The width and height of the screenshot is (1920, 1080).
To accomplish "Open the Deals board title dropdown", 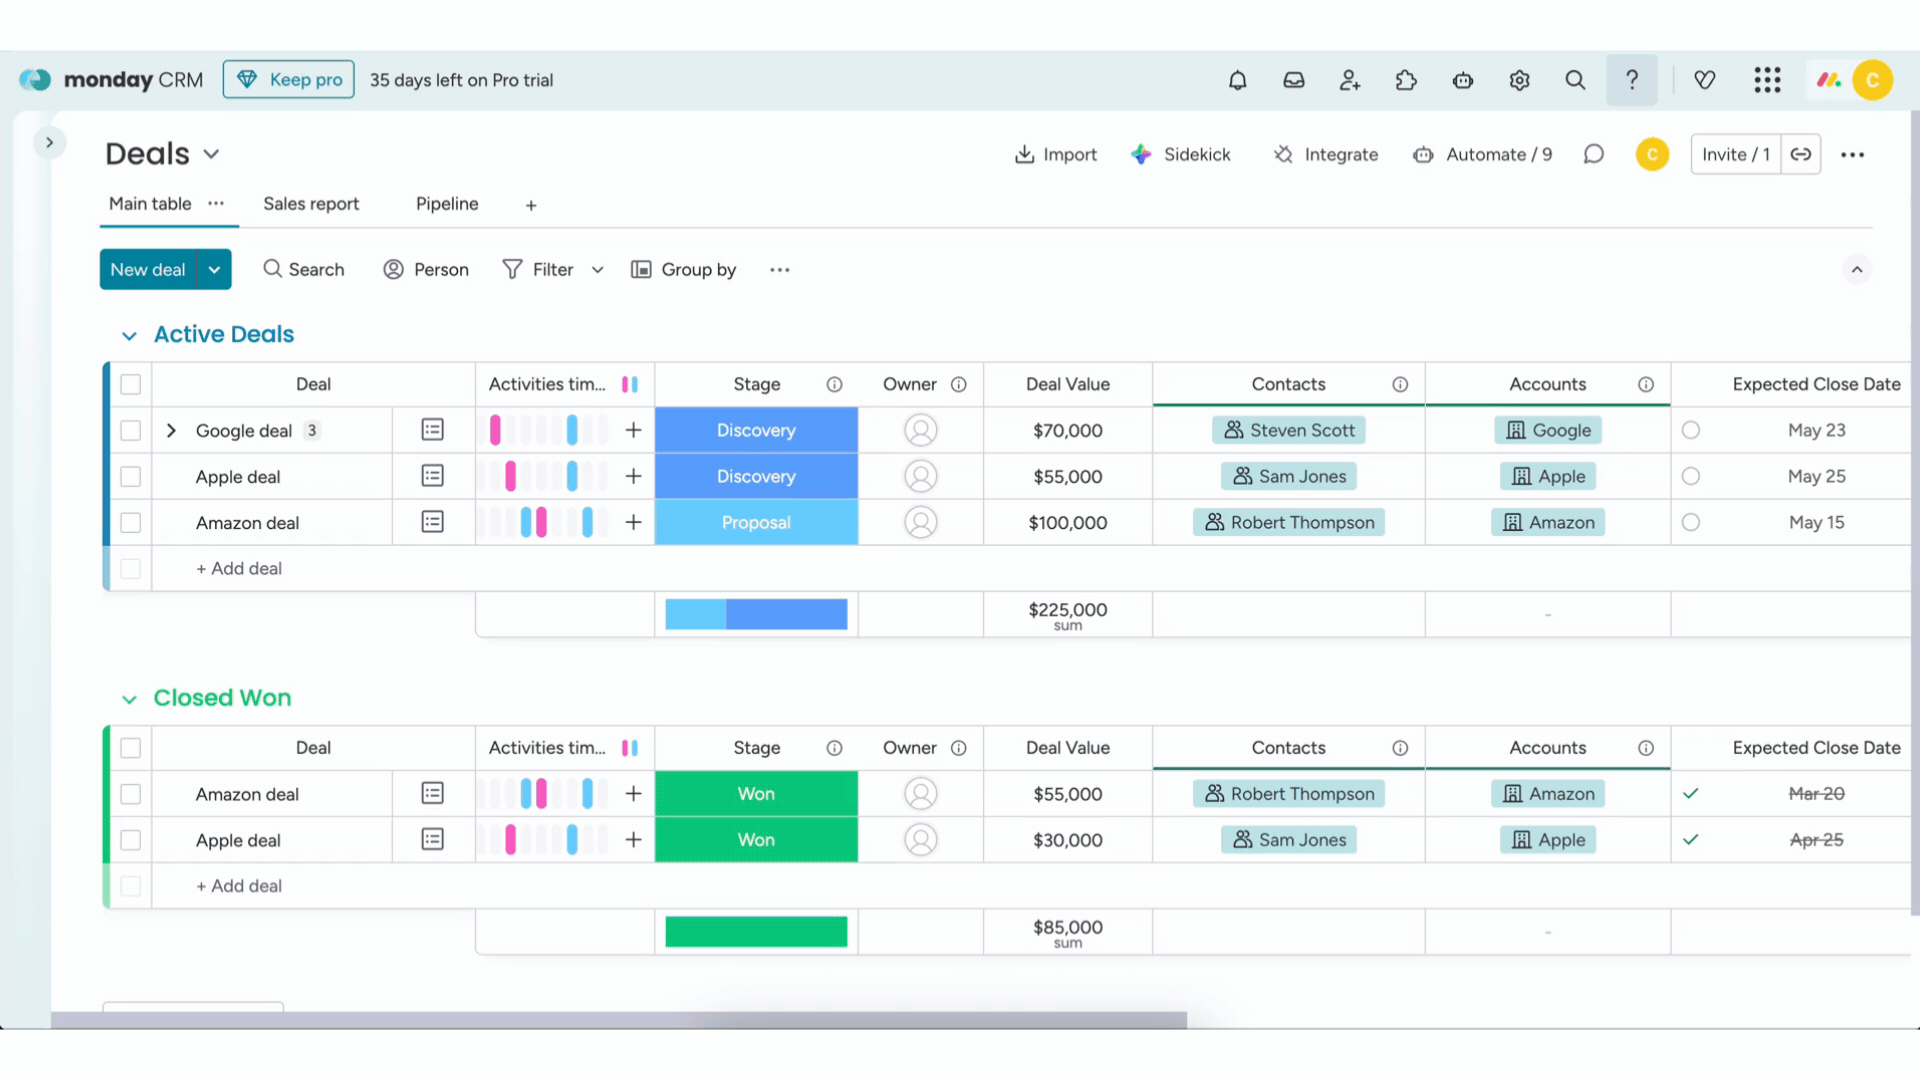I will pos(211,154).
